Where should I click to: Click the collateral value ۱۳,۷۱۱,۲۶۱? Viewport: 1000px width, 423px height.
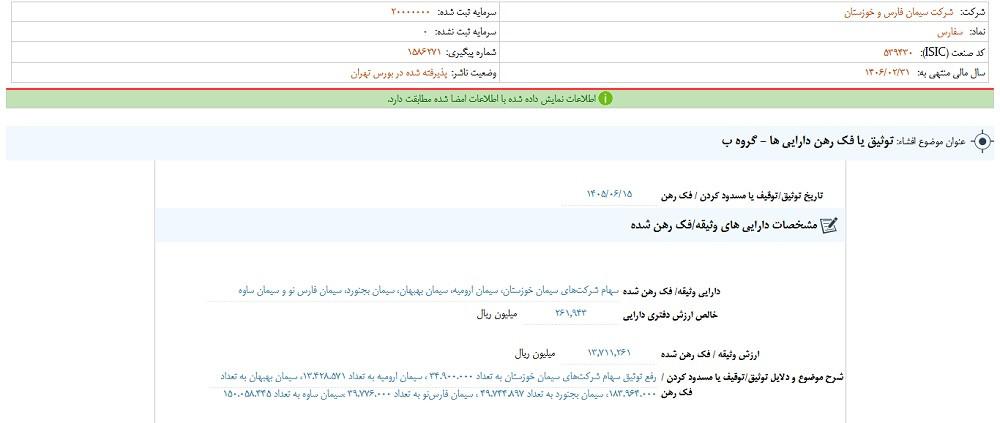point(608,353)
